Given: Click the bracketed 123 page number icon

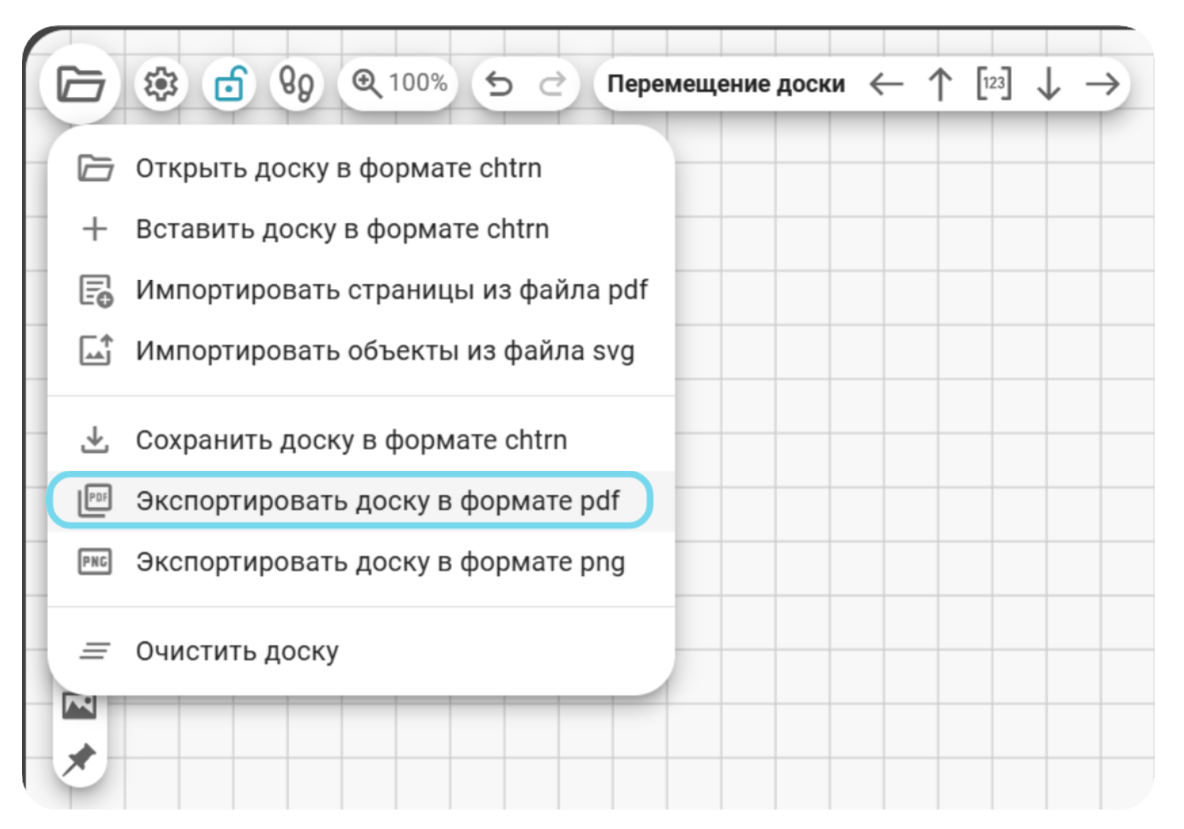Looking at the screenshot, I should [994, 83].
